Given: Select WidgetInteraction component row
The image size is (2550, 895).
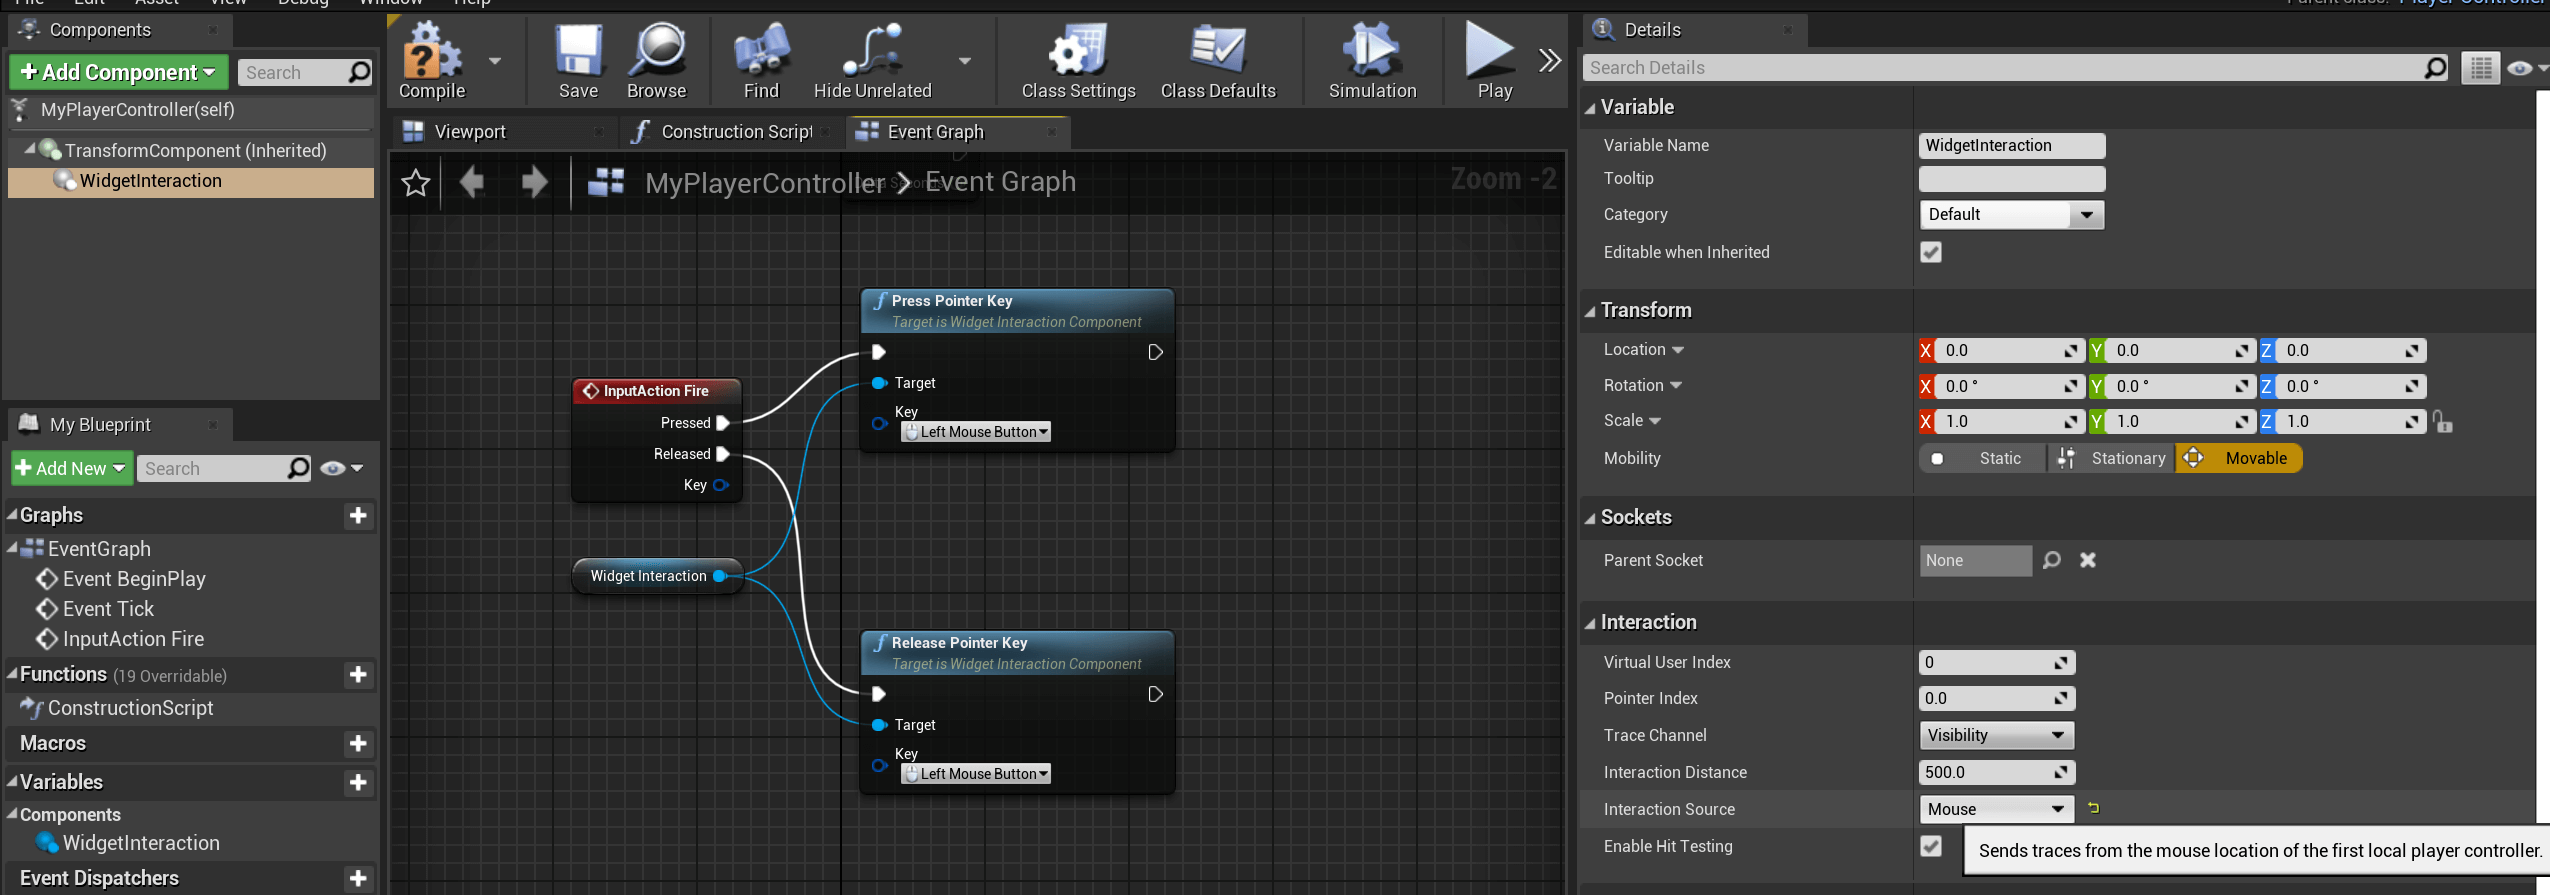Looking at the screenshot, I should (x=190, y=181).
